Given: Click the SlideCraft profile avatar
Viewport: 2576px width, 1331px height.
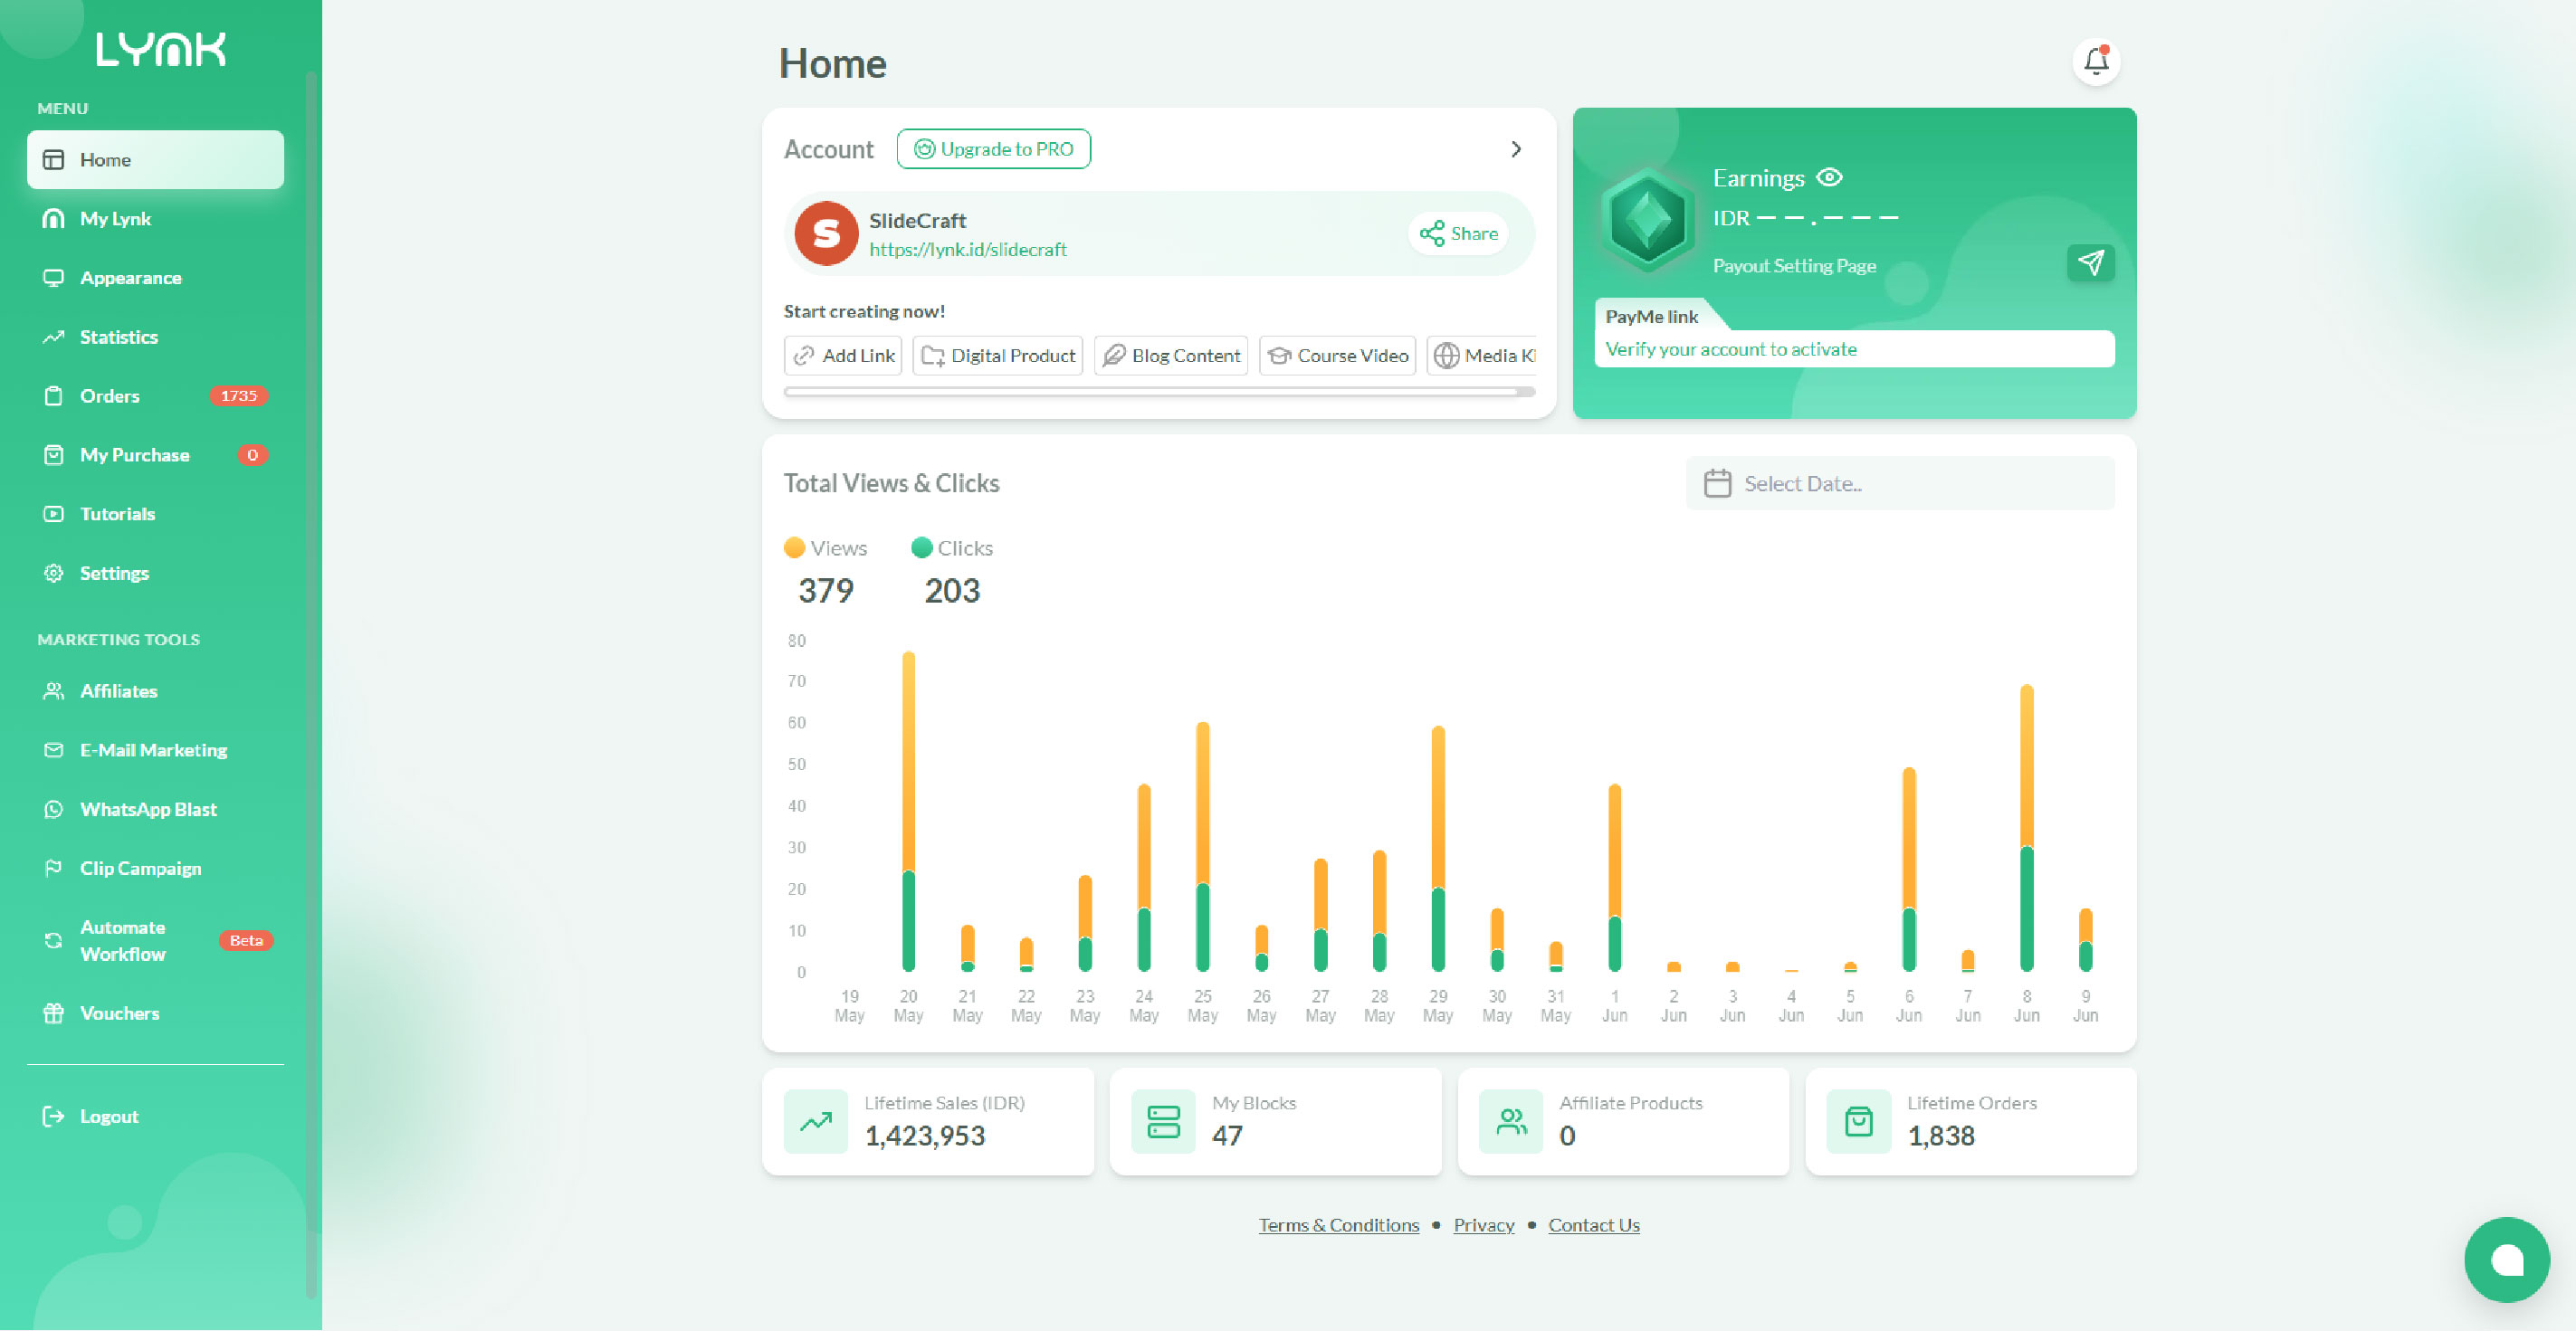Looking at the screenshot, I should [826, 234].
